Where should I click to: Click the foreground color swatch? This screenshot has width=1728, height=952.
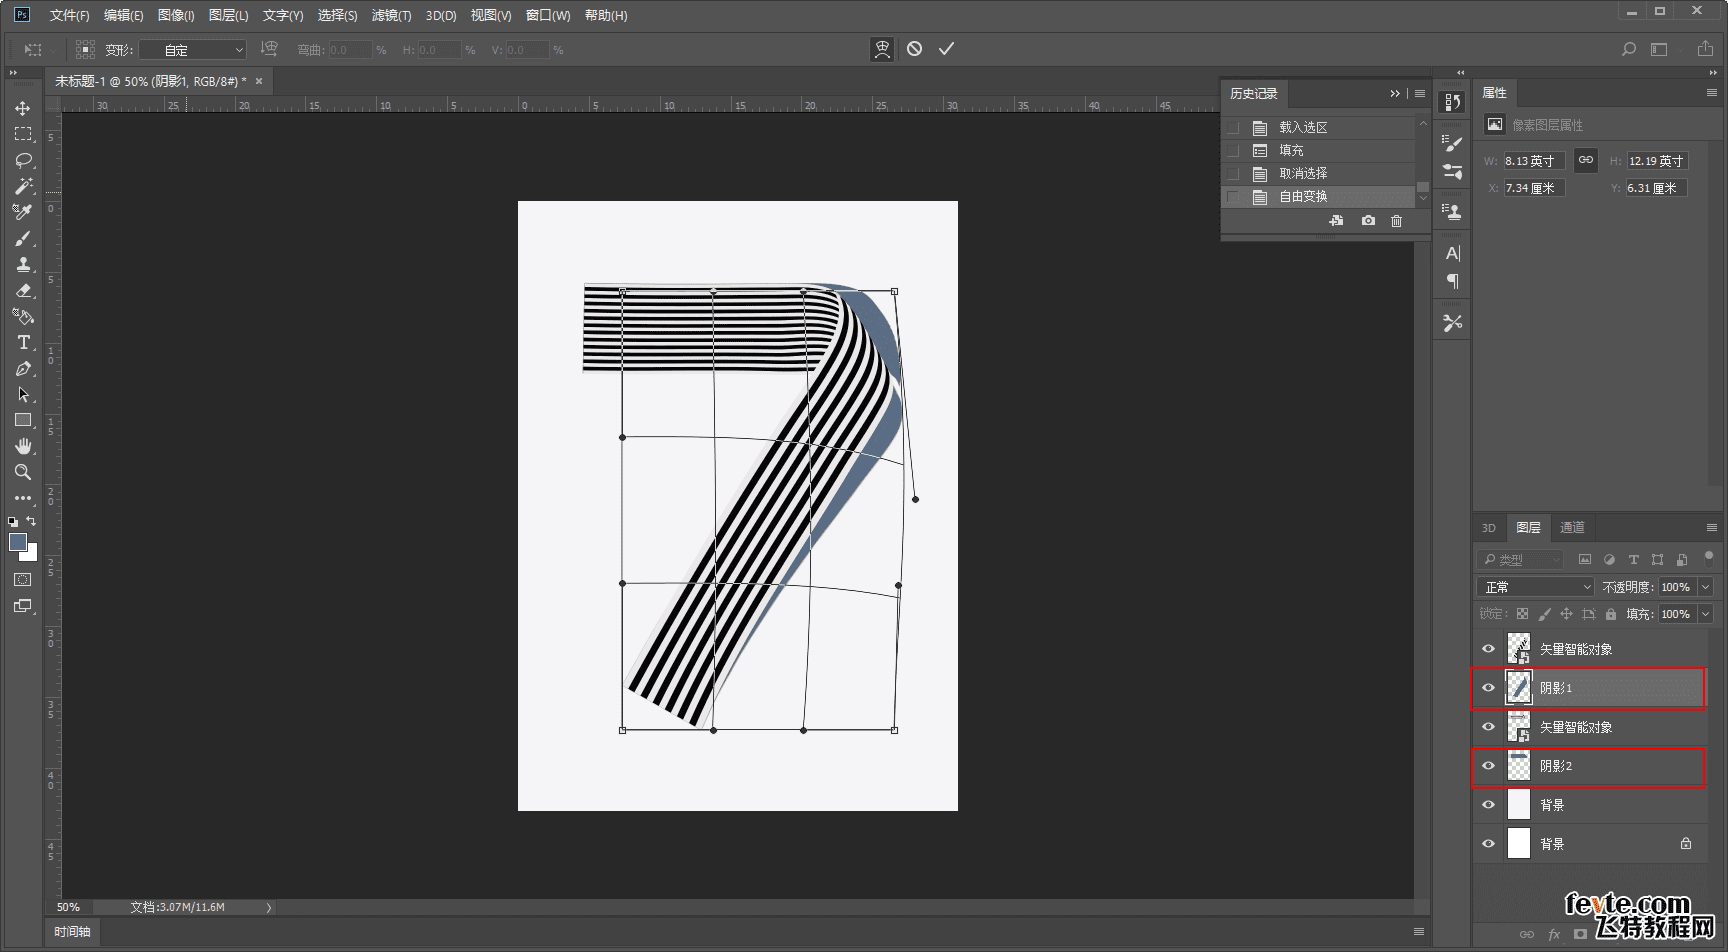[17, 542]
